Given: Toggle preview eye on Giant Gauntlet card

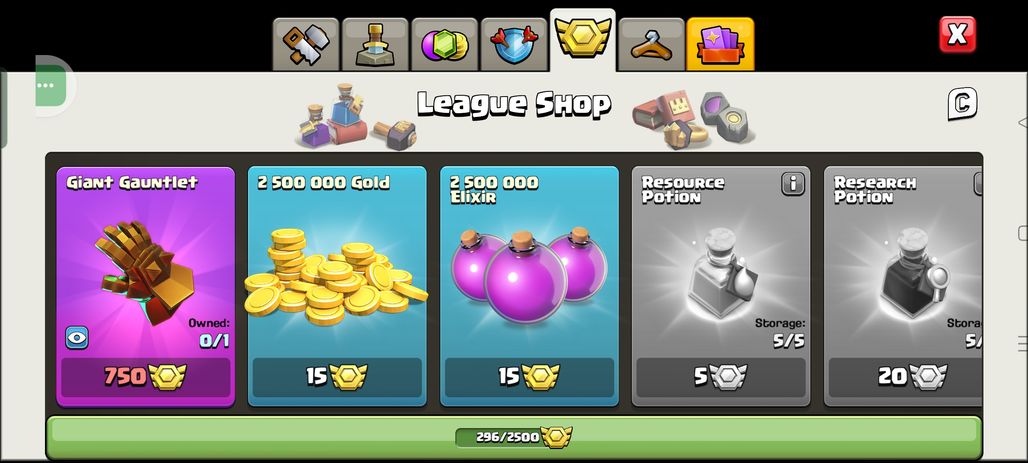Looking at the screenshot, I should [x=77, y=338].
